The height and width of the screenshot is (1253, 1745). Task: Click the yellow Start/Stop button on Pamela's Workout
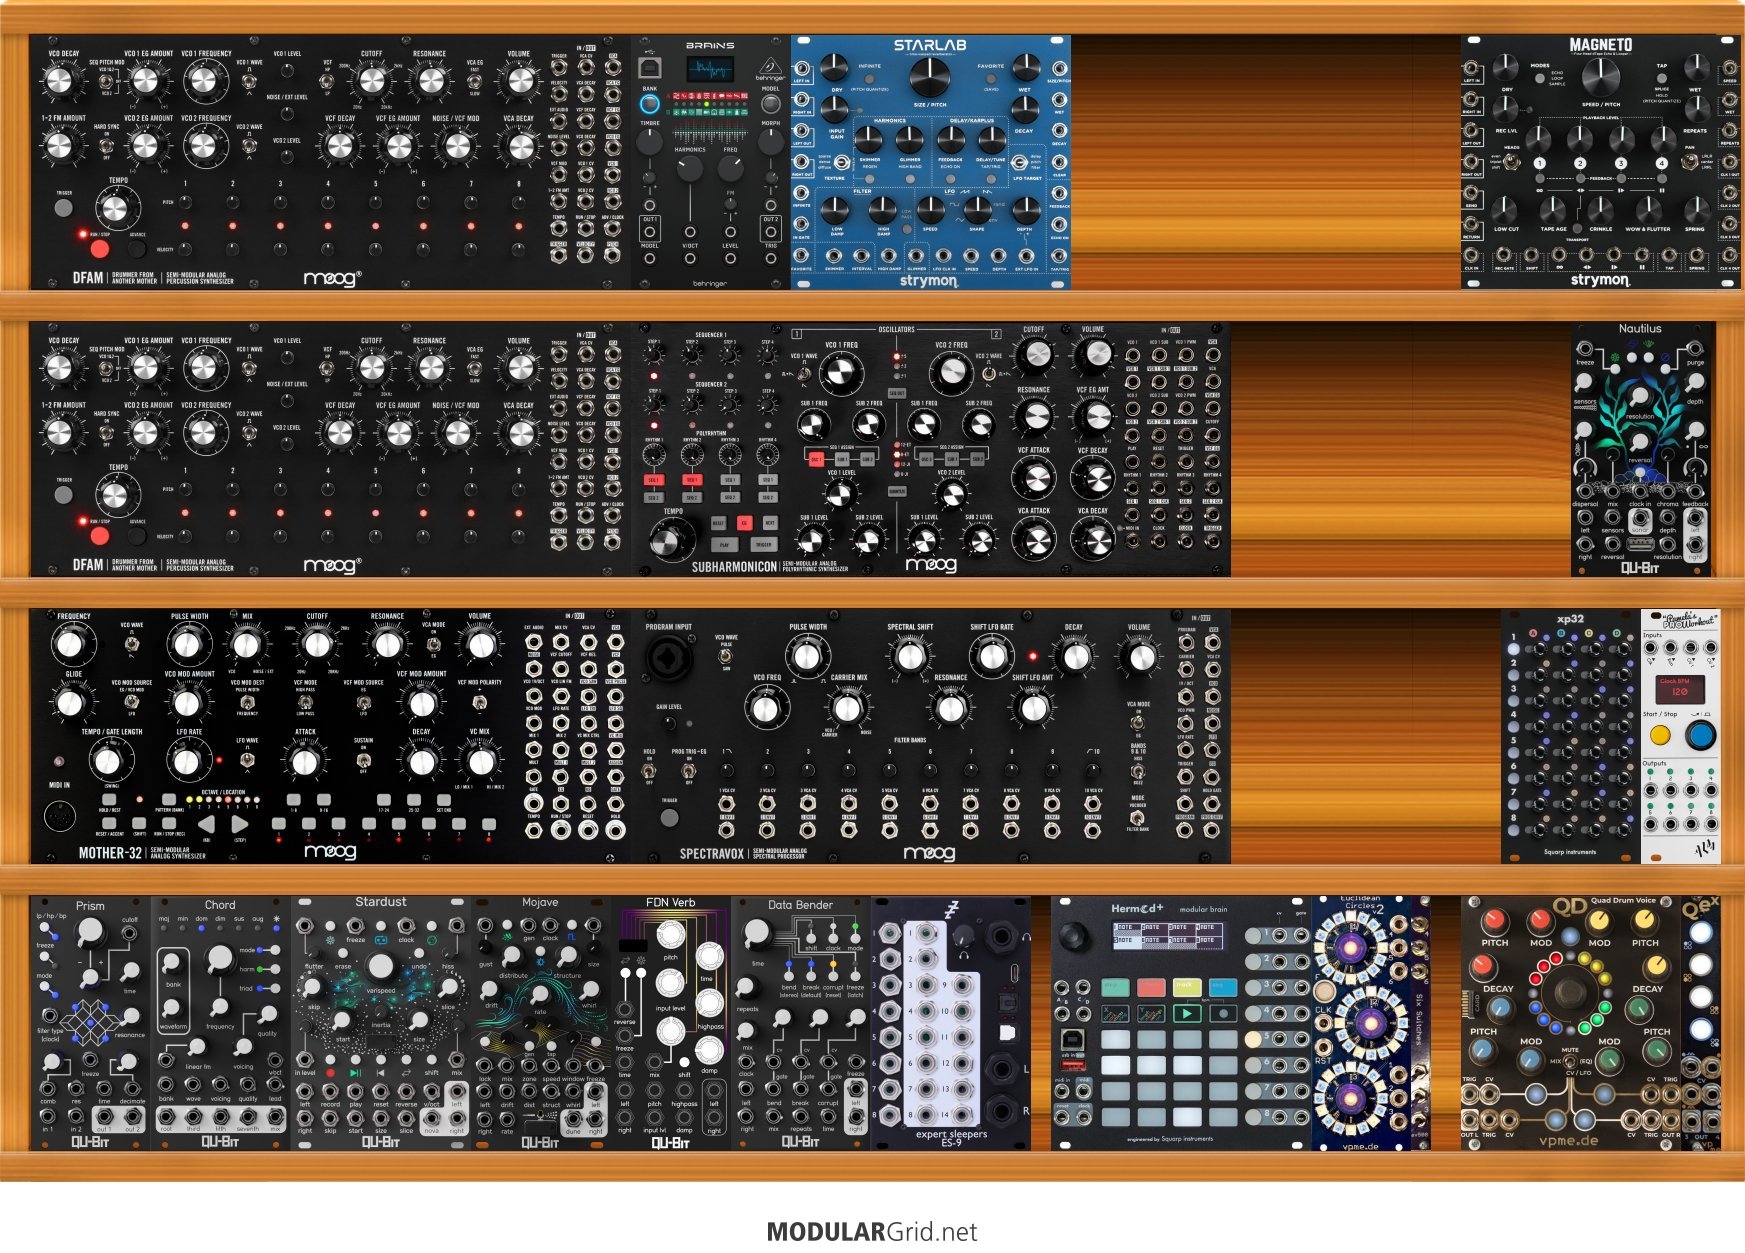(x=1660, y=736)
